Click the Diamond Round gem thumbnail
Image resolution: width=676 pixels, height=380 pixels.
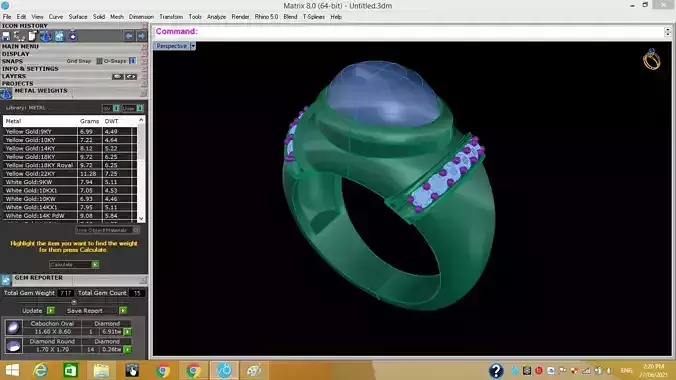[x=13, y=345]
